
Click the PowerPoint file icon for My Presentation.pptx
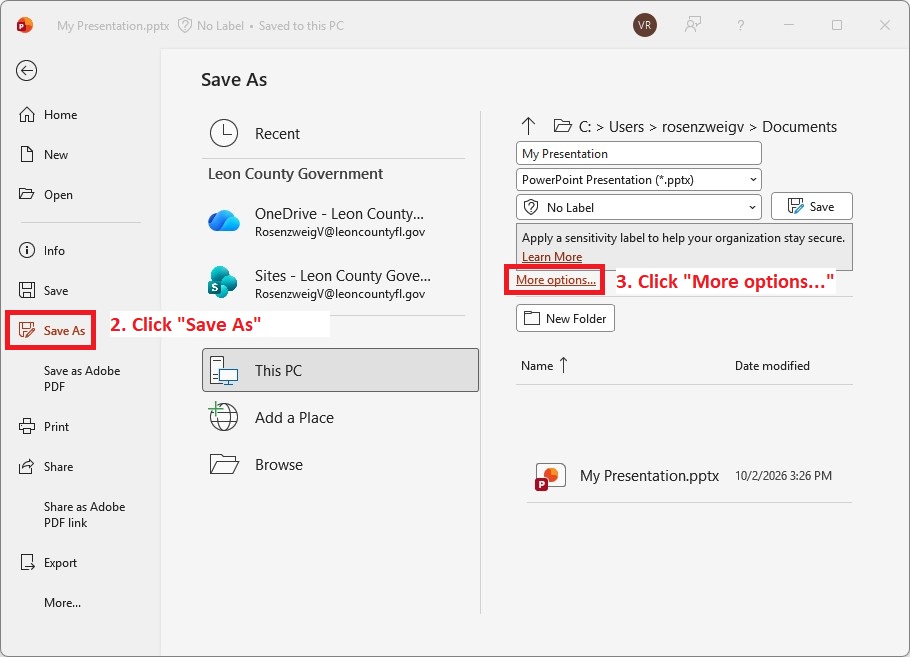(550, 476)
